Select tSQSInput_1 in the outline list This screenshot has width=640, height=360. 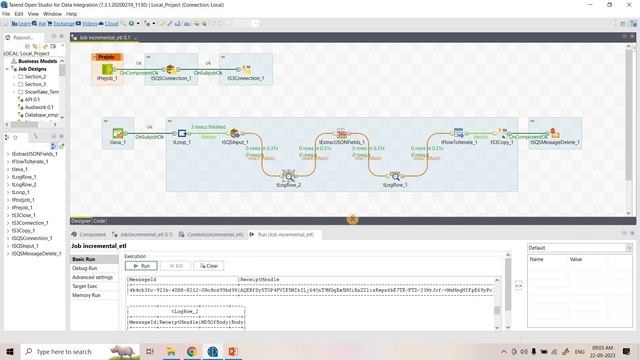point(25,246)
